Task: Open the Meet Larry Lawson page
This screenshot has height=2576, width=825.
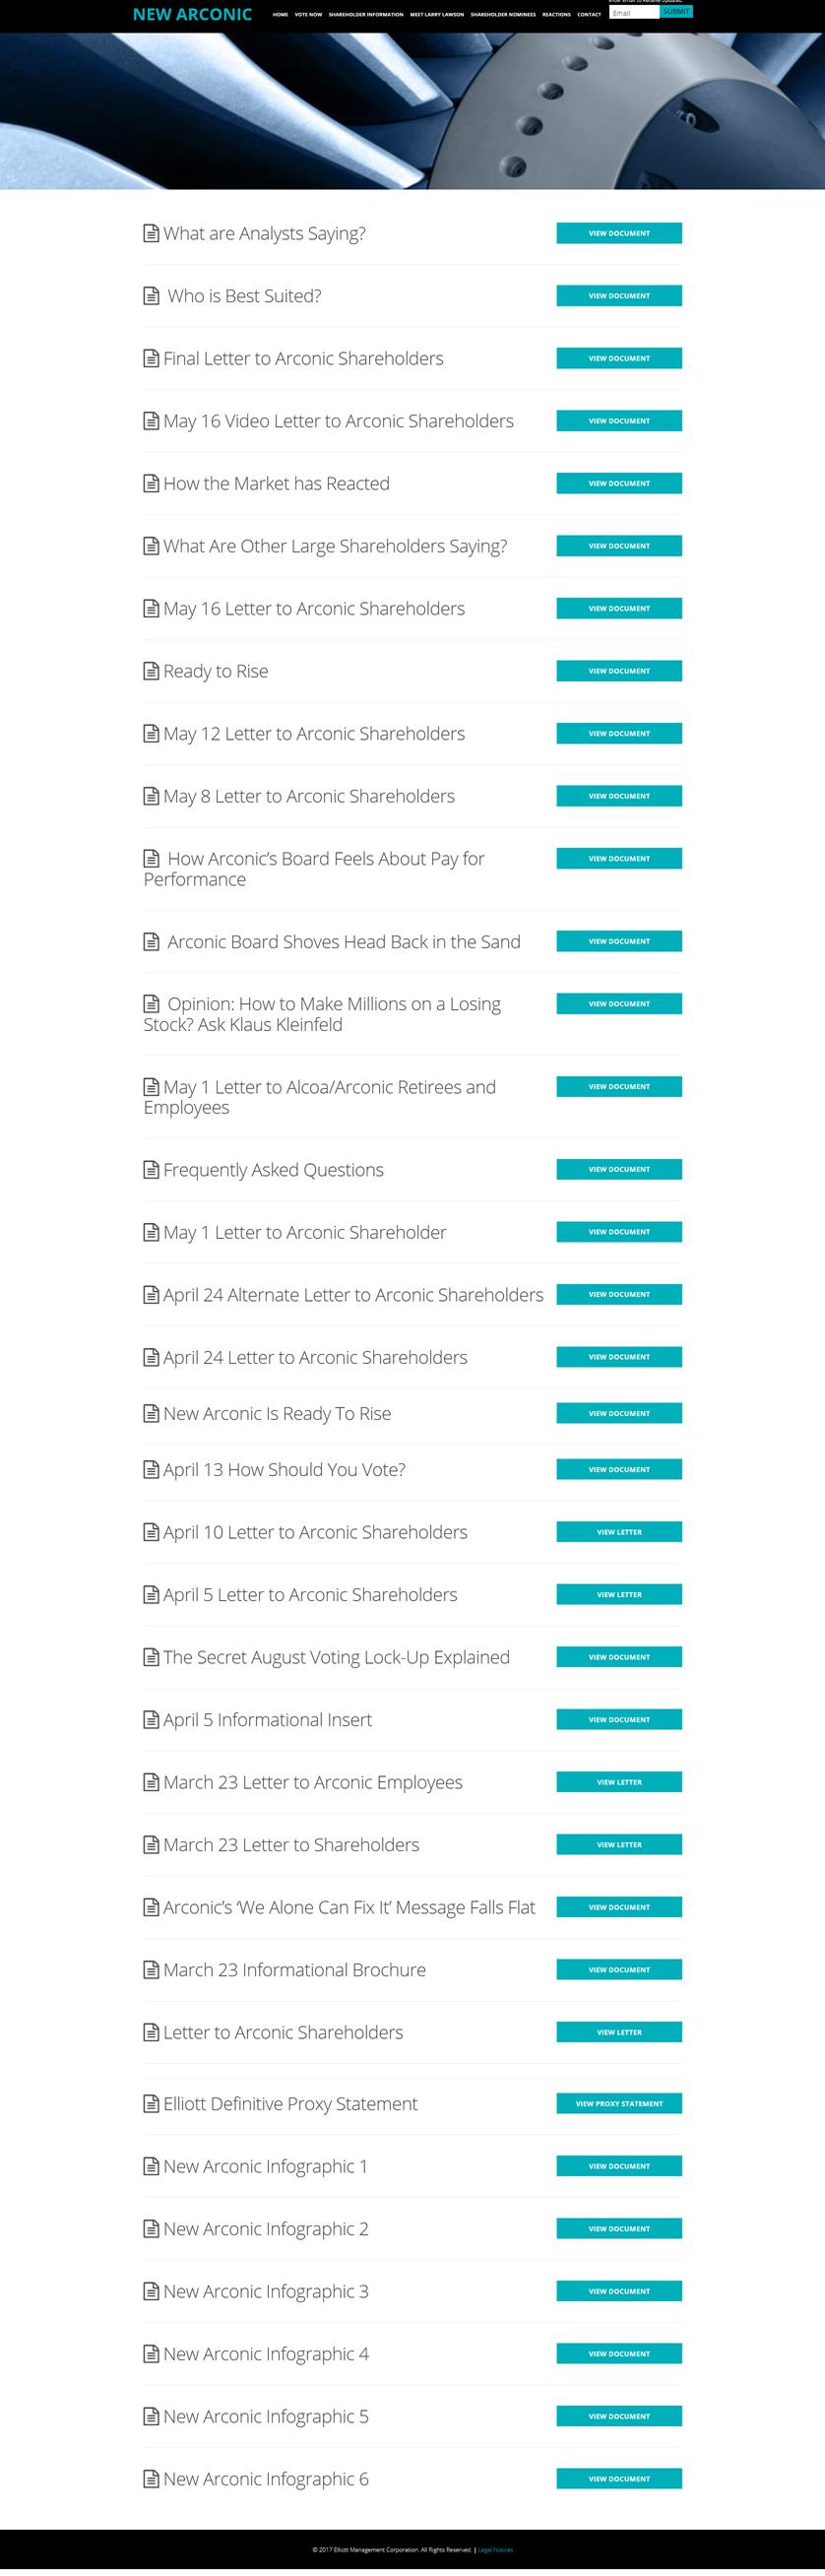Action: (x=437, y=15)
